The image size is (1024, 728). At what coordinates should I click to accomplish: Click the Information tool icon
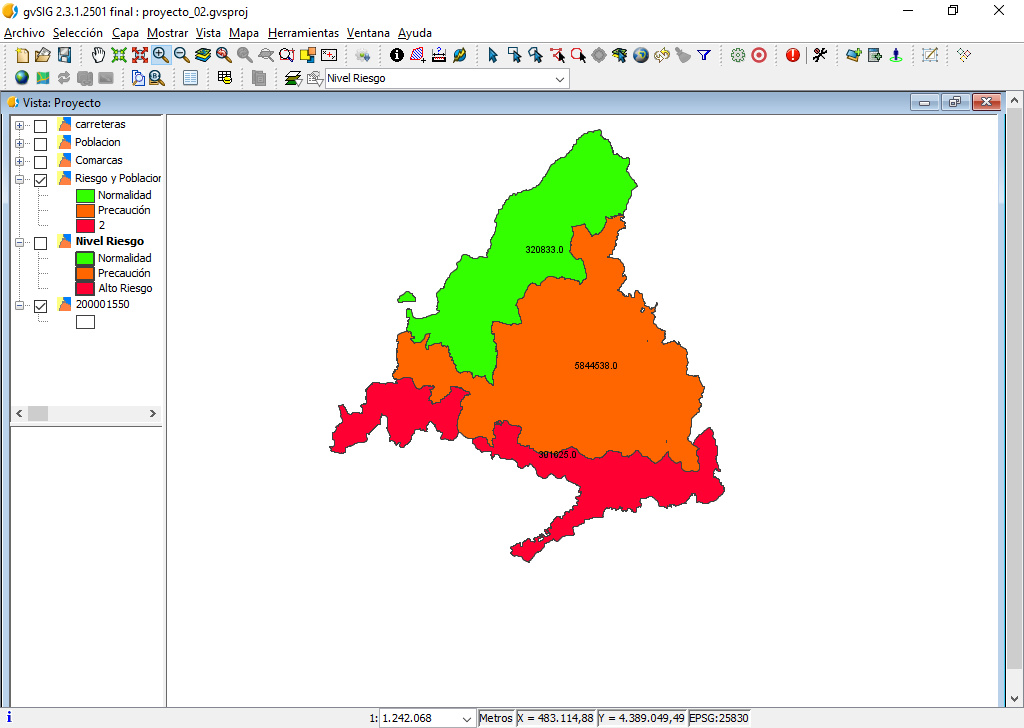(396, 55)
